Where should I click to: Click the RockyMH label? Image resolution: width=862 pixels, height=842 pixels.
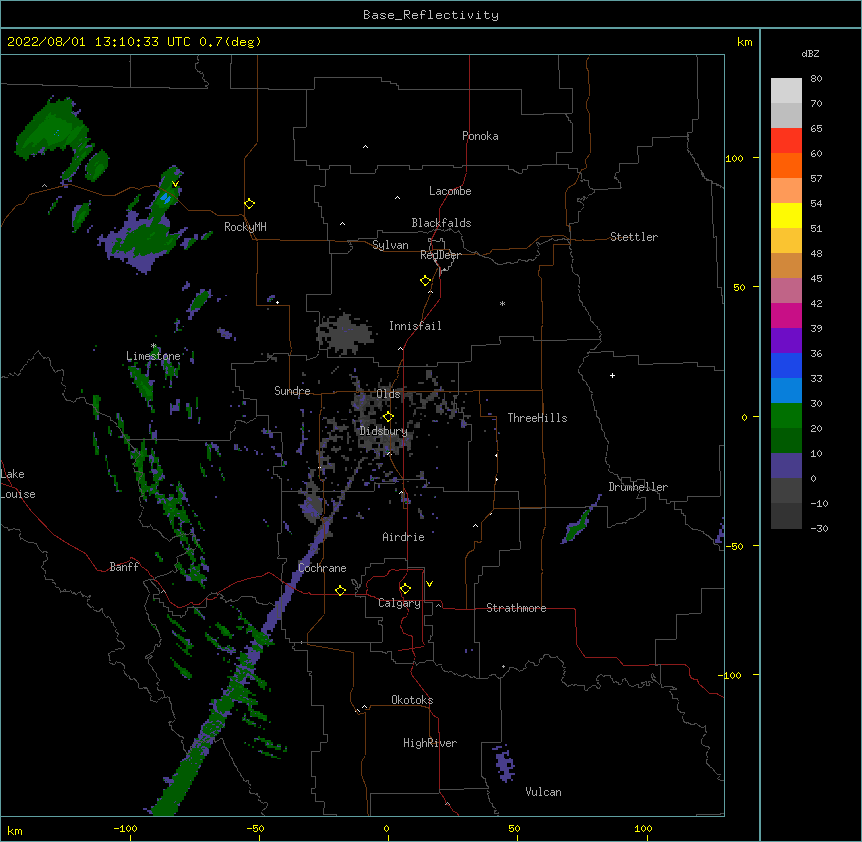coord(245,227)
